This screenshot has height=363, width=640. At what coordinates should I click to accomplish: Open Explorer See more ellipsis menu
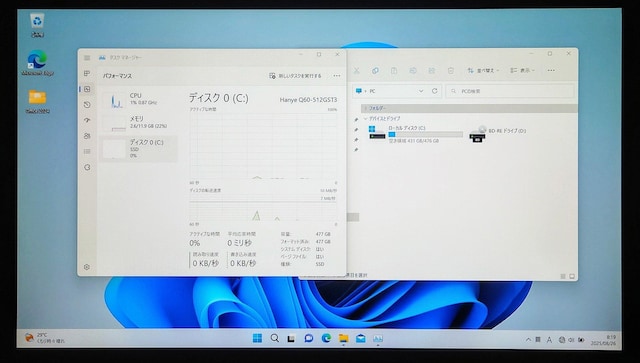[551, 71]
